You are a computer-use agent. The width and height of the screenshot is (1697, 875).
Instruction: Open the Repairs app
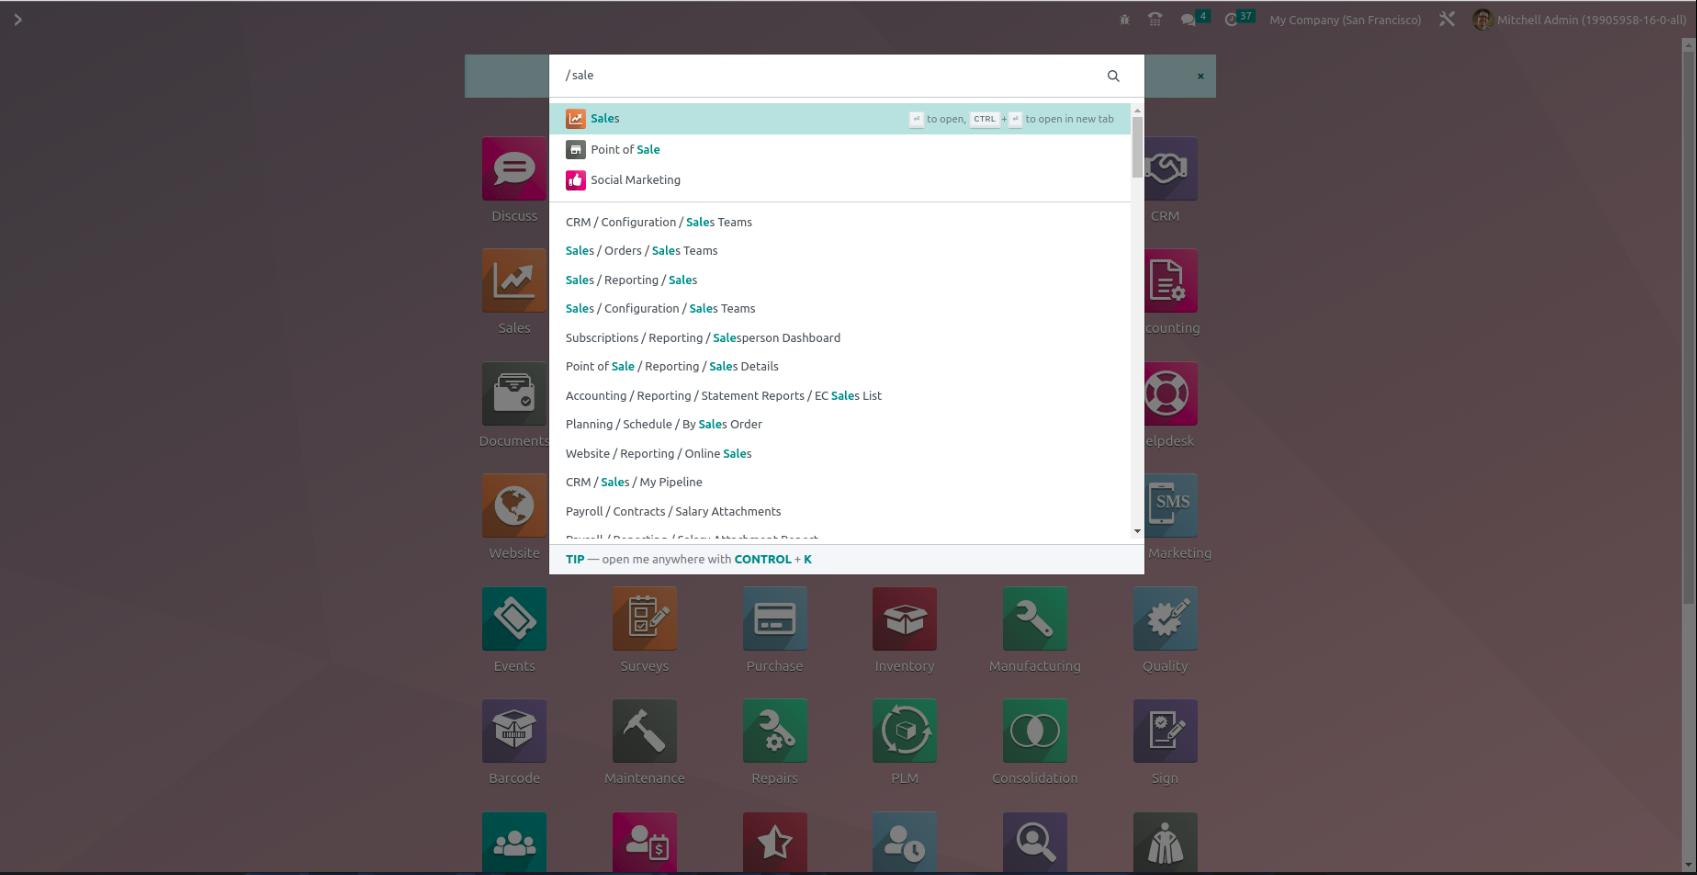[x=775, y=731]
